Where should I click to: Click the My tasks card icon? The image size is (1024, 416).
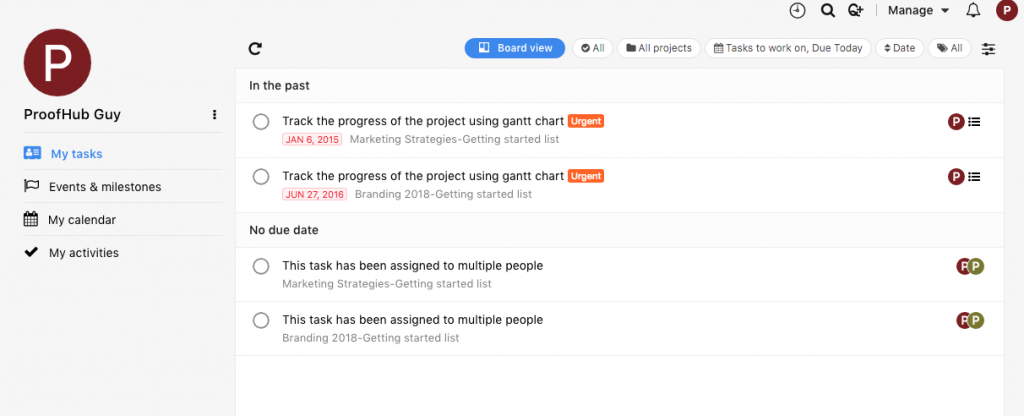[x=32, y=153]
